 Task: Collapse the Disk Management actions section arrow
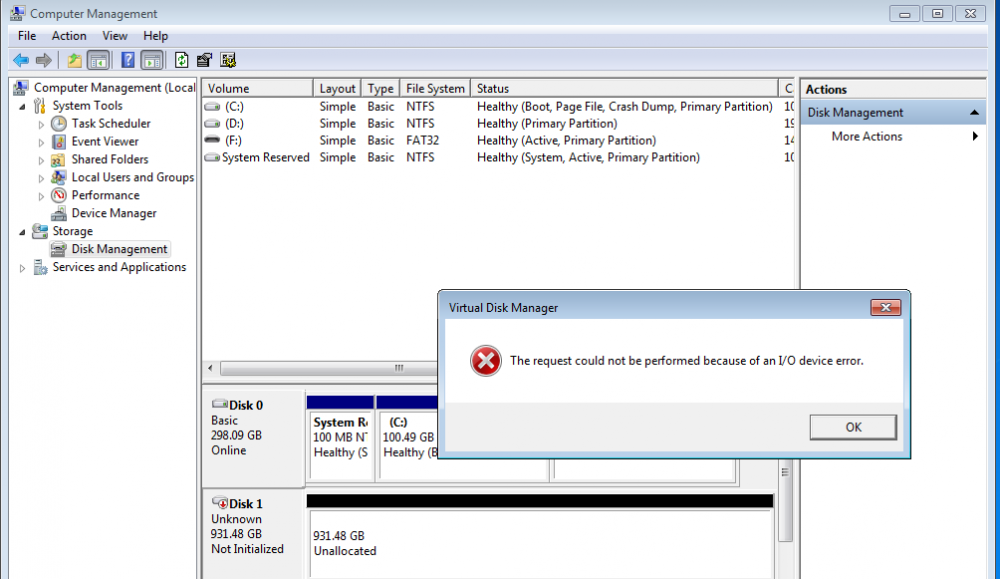coord(974,113)
